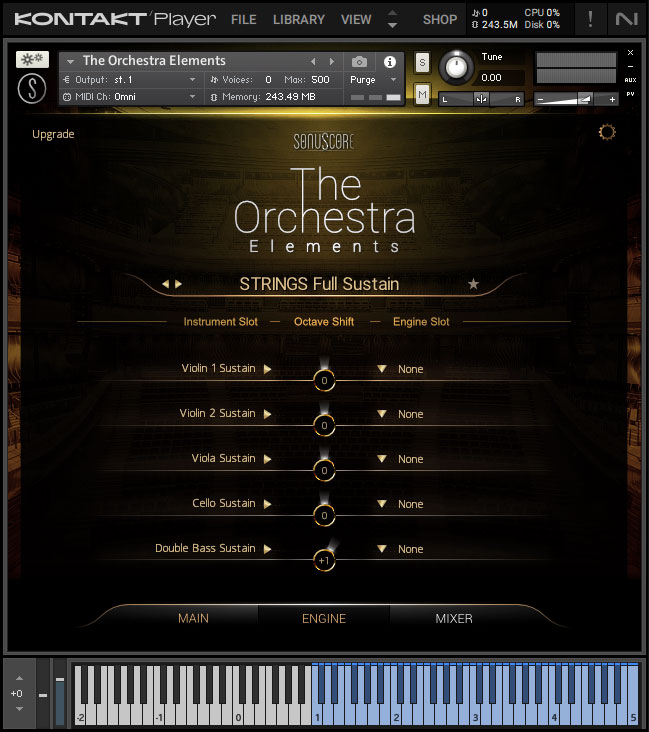Click the Native Instruments logo

click(626, 19)
